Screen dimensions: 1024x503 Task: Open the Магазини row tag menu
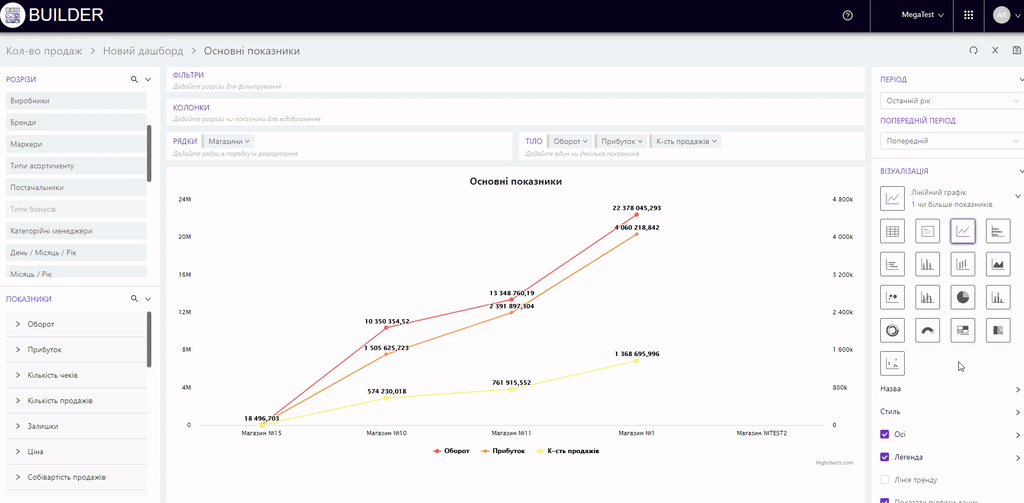(x=229, y=141)
